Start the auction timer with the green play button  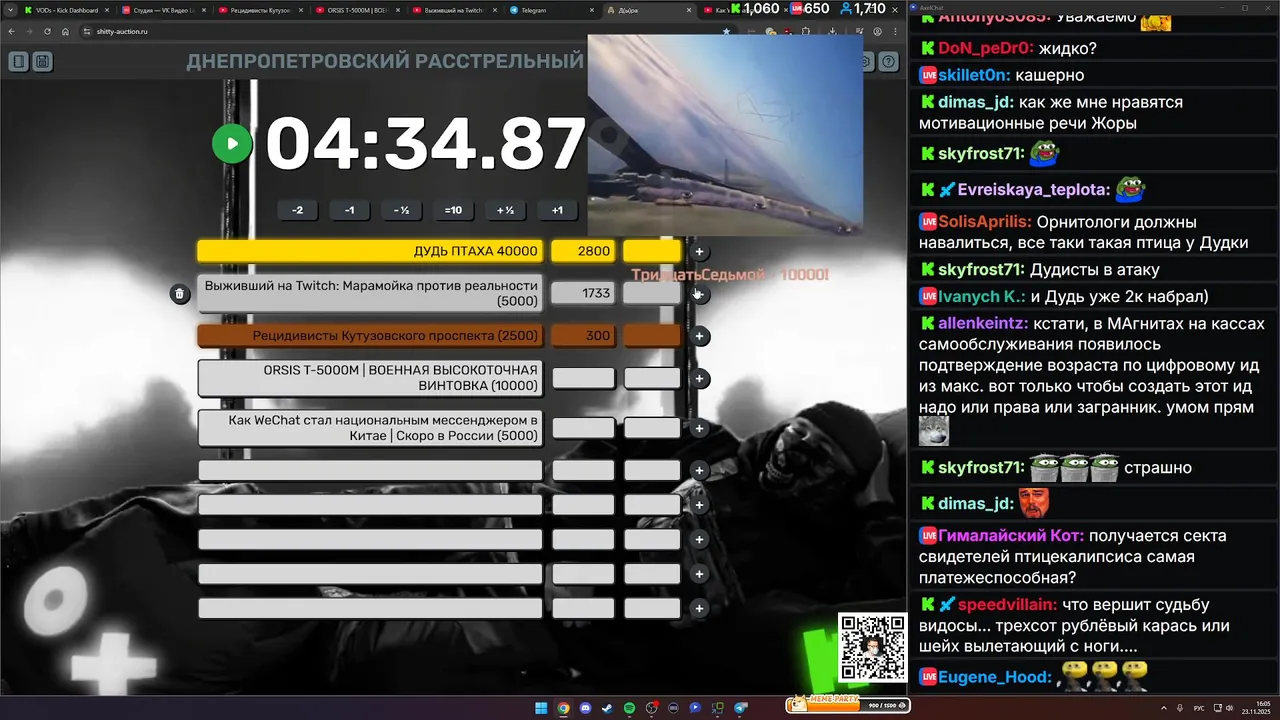232,144
